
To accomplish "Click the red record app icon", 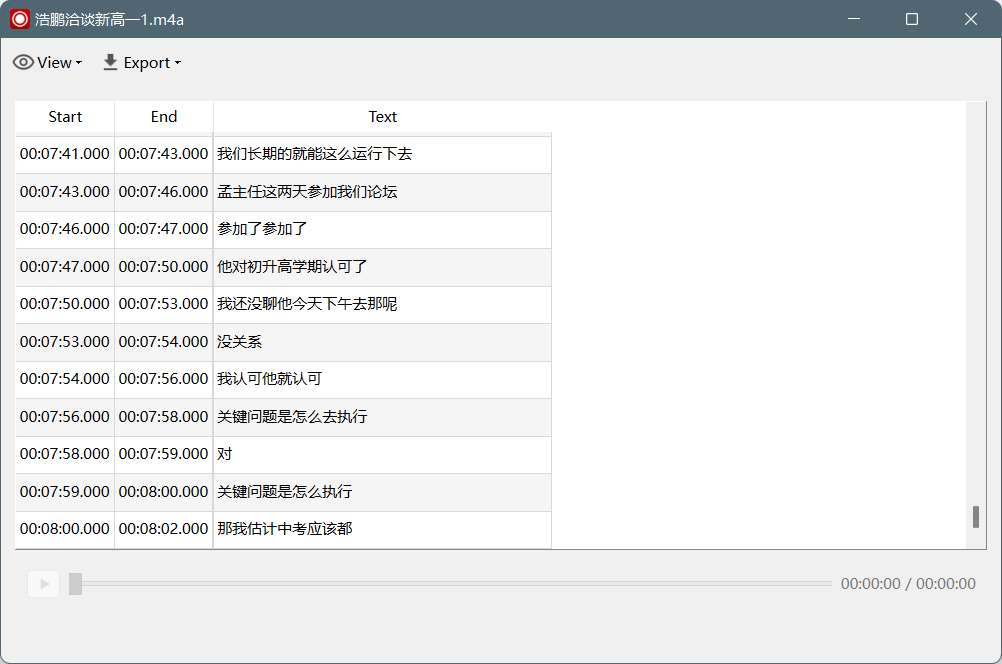I will (x=20, y=19).
